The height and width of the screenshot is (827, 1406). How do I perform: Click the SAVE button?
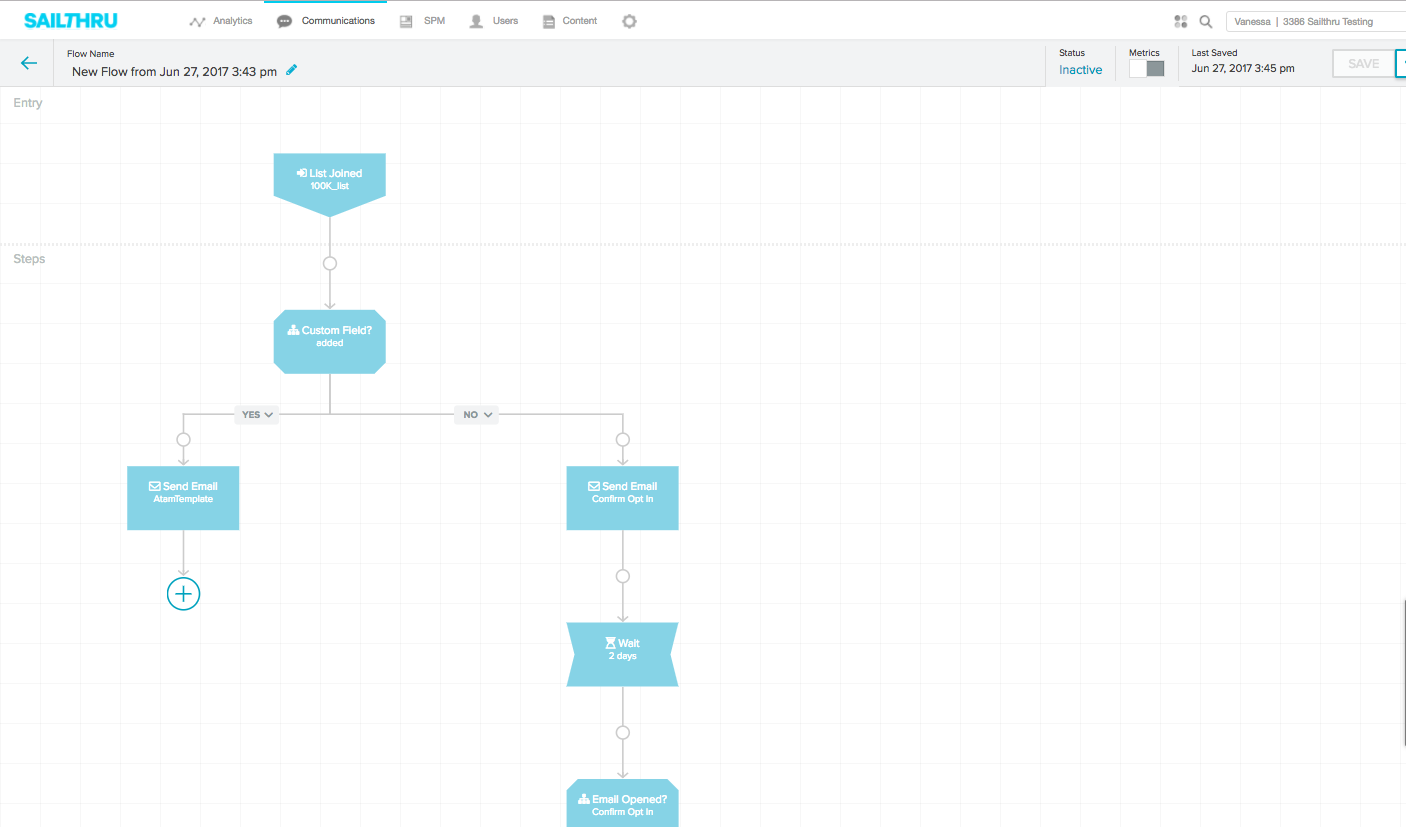point(1364,63)
